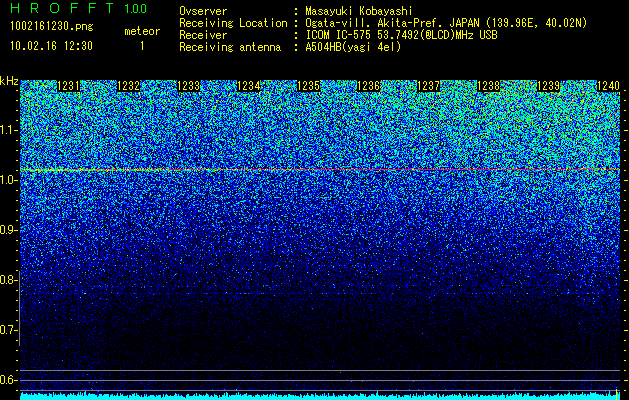The image size is (629, 400).
Task: Click the Receiving Location label
Action: tap(233, 23)
